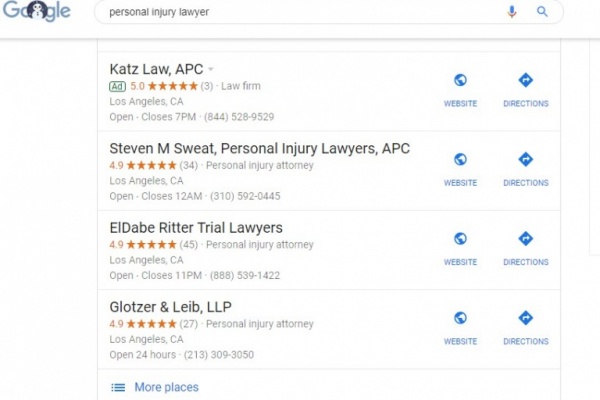Click the microphone voice search icon
This screenshot has height=400, width=600.
pyautogui.click(x=513, y=12)
